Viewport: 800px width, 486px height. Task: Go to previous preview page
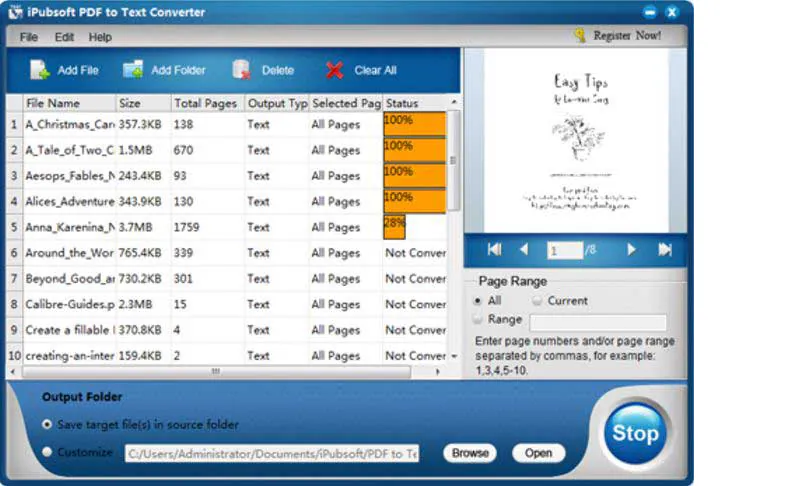[523, 249]
